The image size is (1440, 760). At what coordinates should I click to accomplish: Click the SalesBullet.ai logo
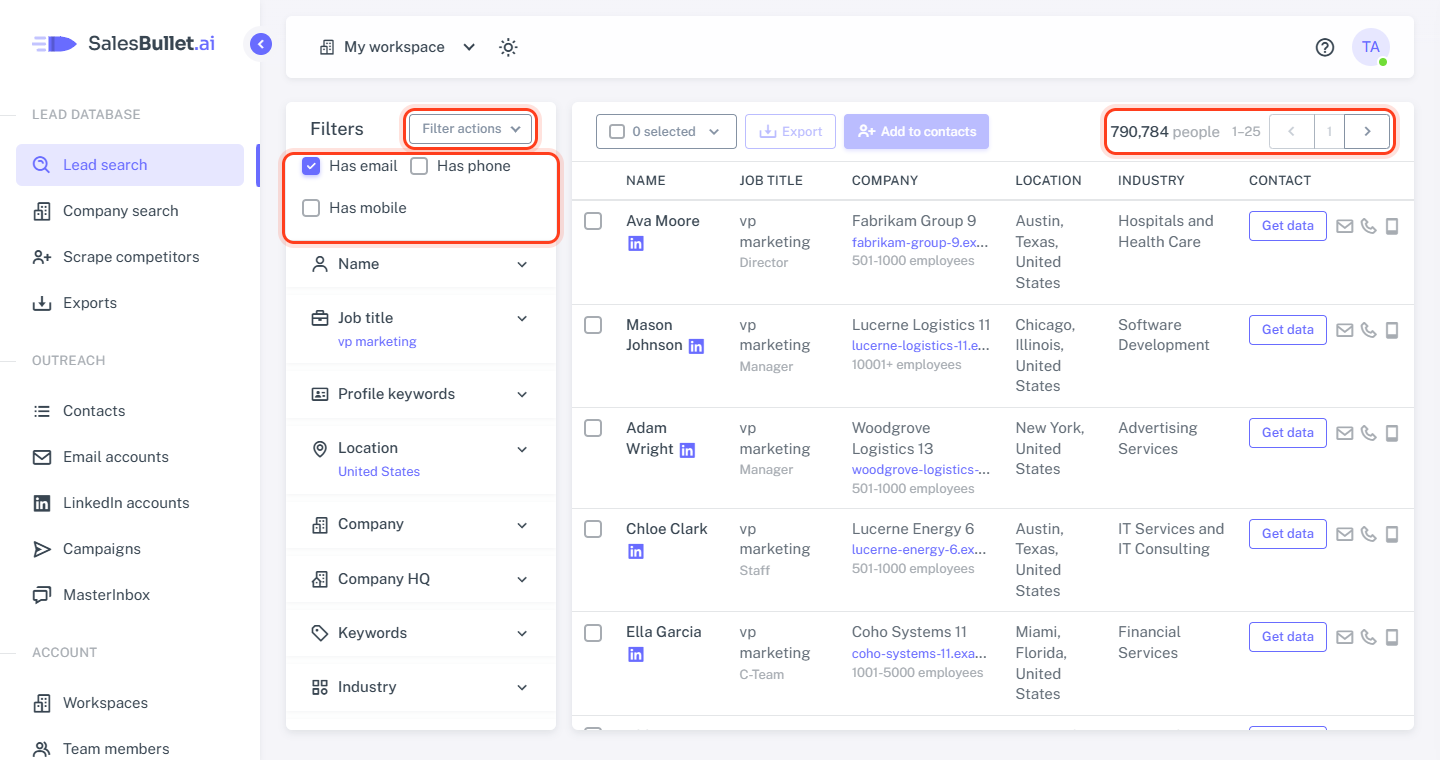click(x=123, y=43)
